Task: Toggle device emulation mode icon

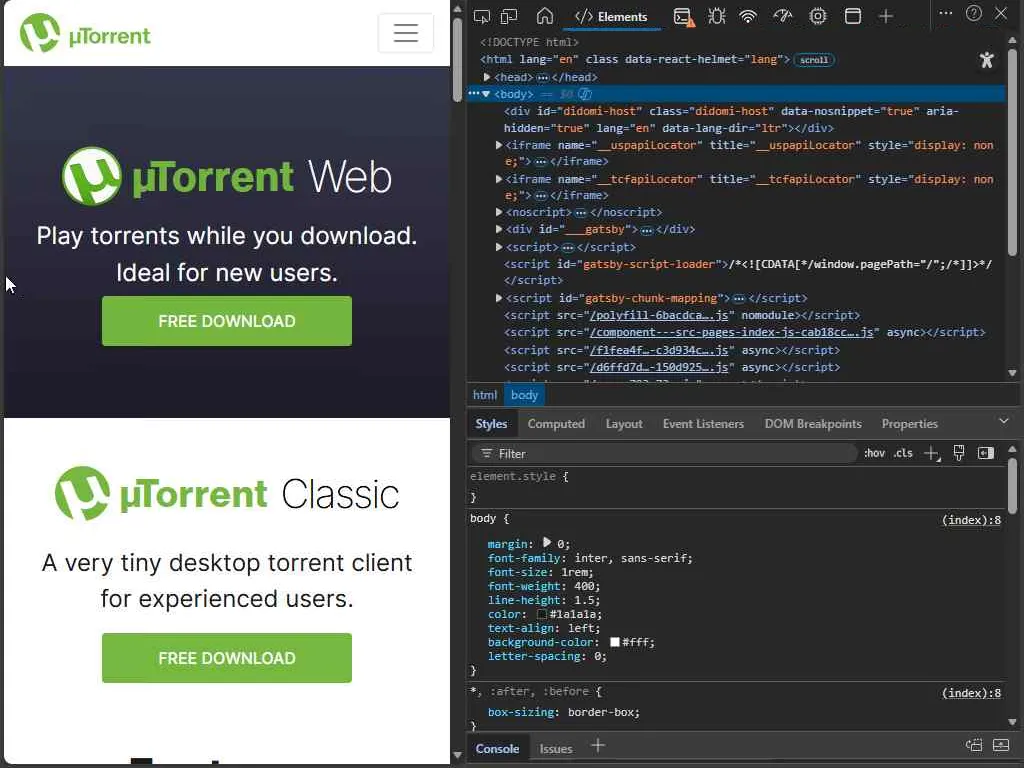Action: click(509, 16)
